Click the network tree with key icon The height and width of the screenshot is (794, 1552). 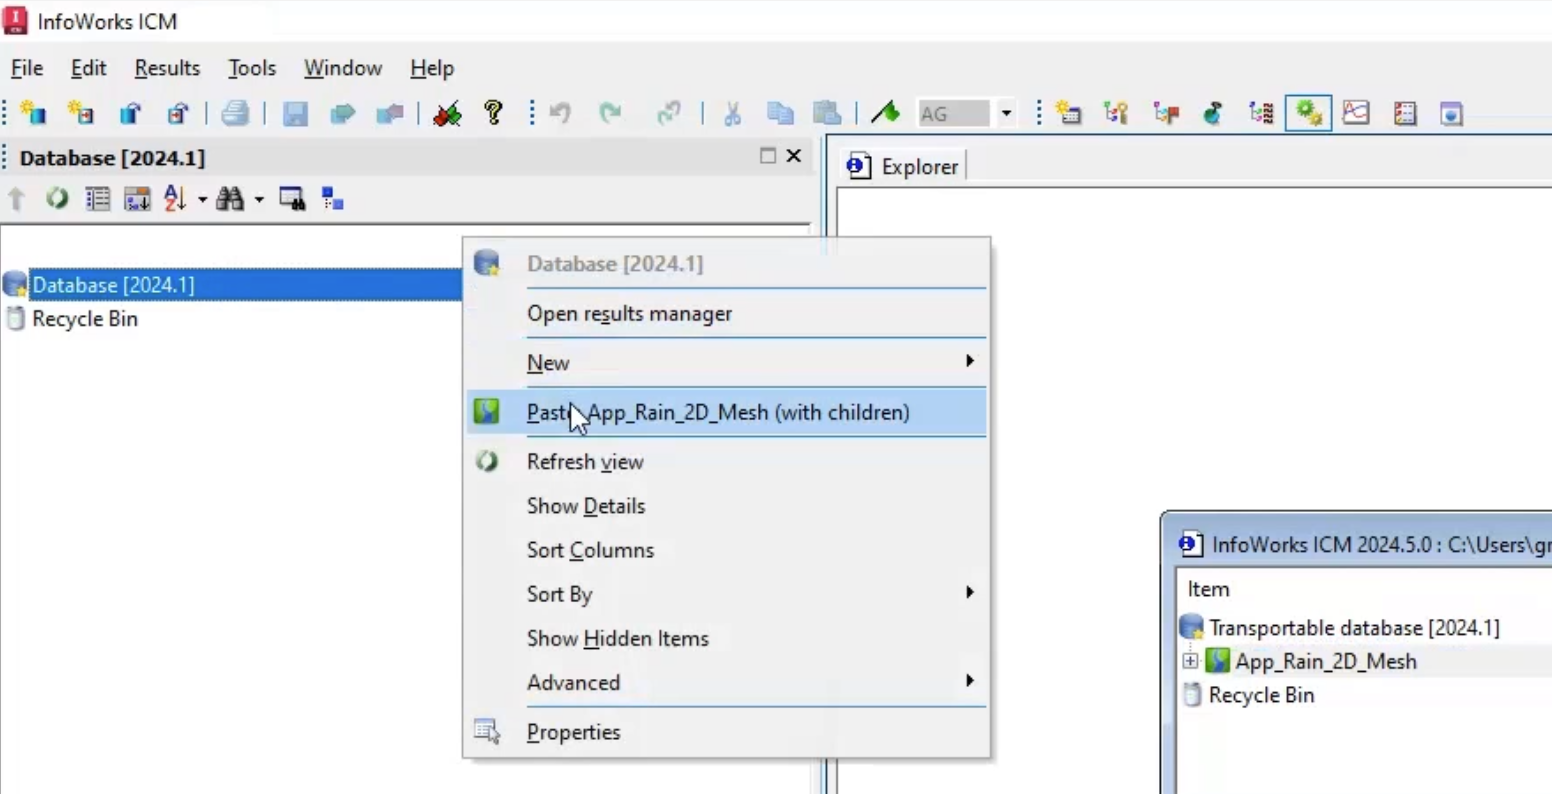1116,113
